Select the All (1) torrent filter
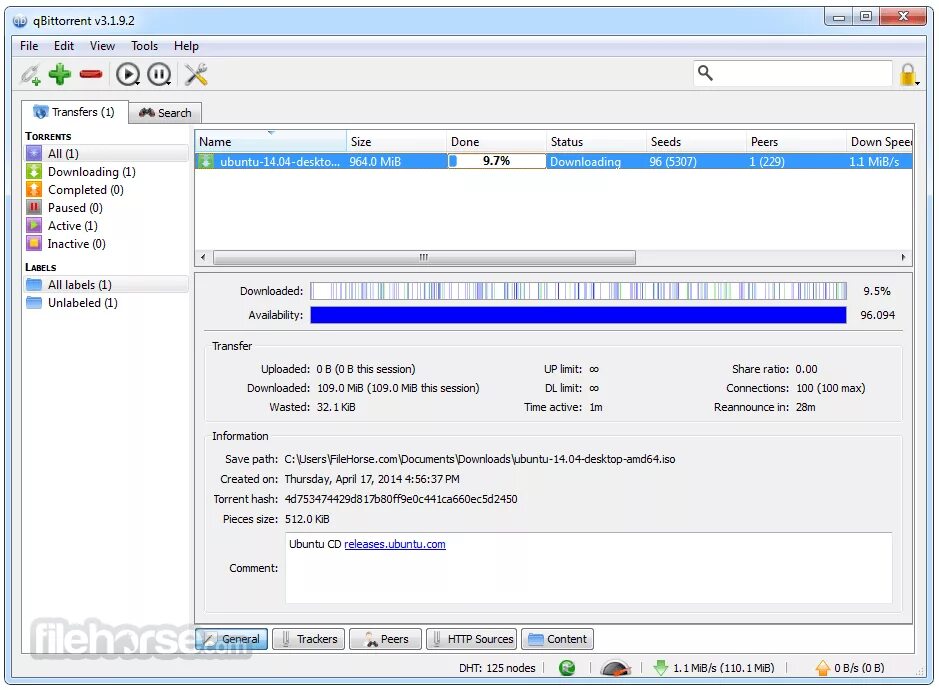Image resolution: width=939 pixels, height=690 pixels. 107,153
